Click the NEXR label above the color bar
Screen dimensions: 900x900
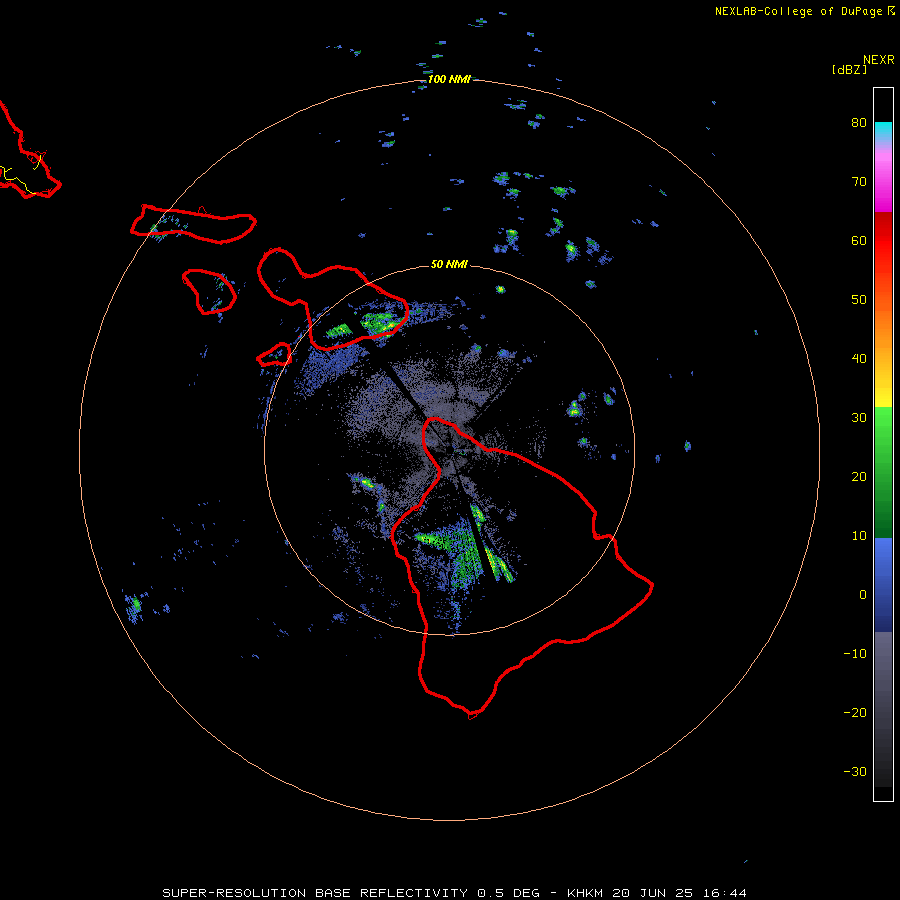click(879, 60)
